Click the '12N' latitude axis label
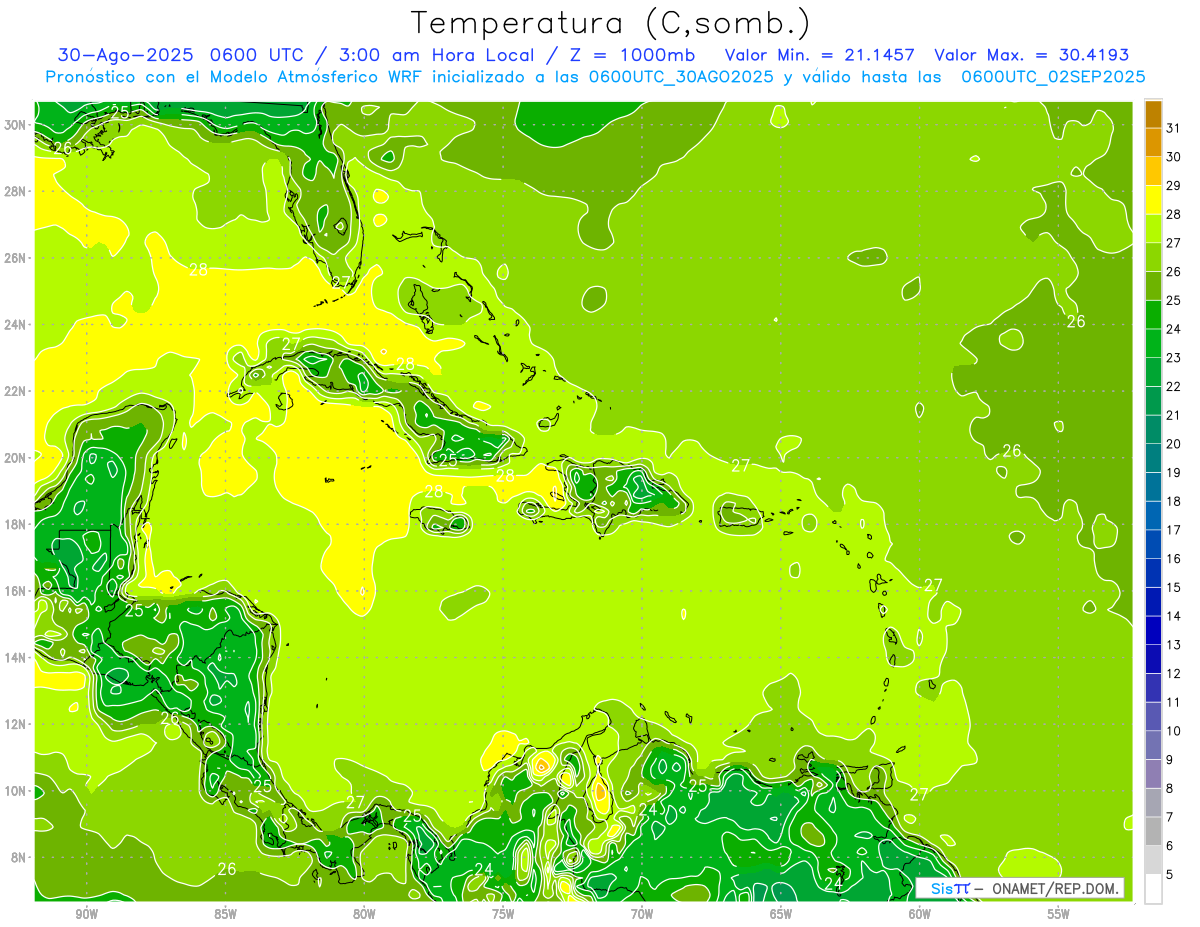The image size is (1200, 927). point(15,724)
